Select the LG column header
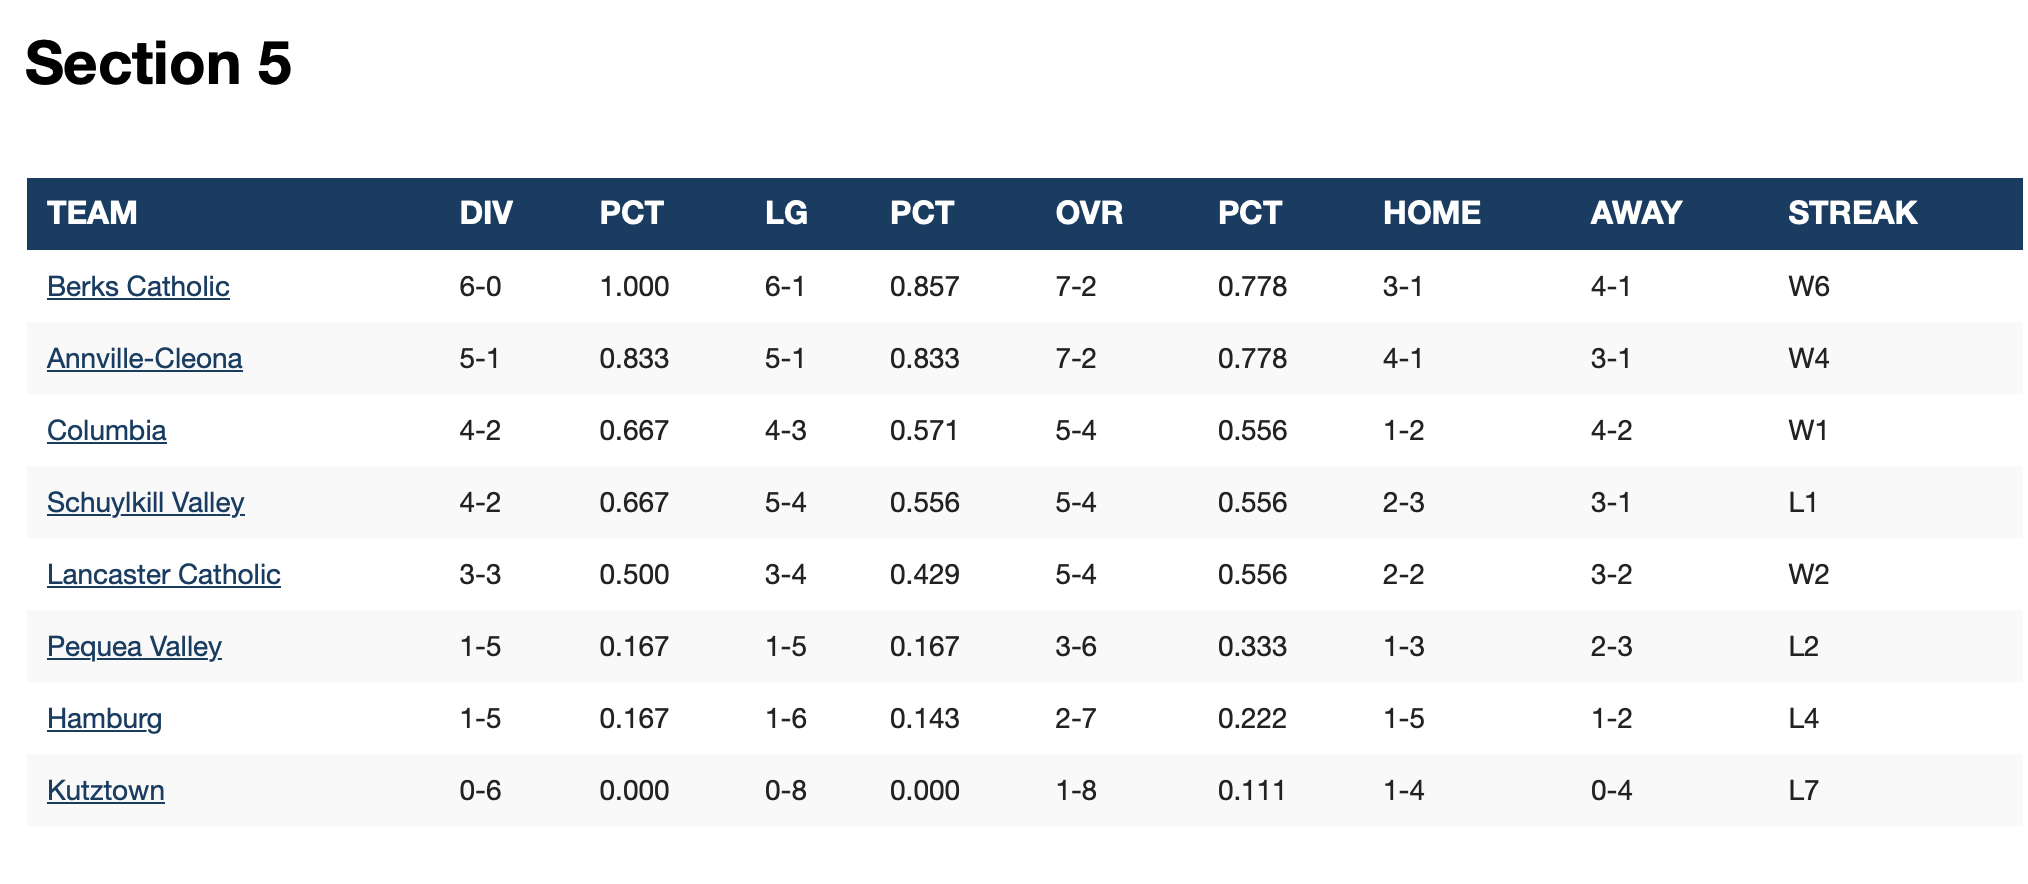This screenshot has width=2028, height=884. pos(786,213)
